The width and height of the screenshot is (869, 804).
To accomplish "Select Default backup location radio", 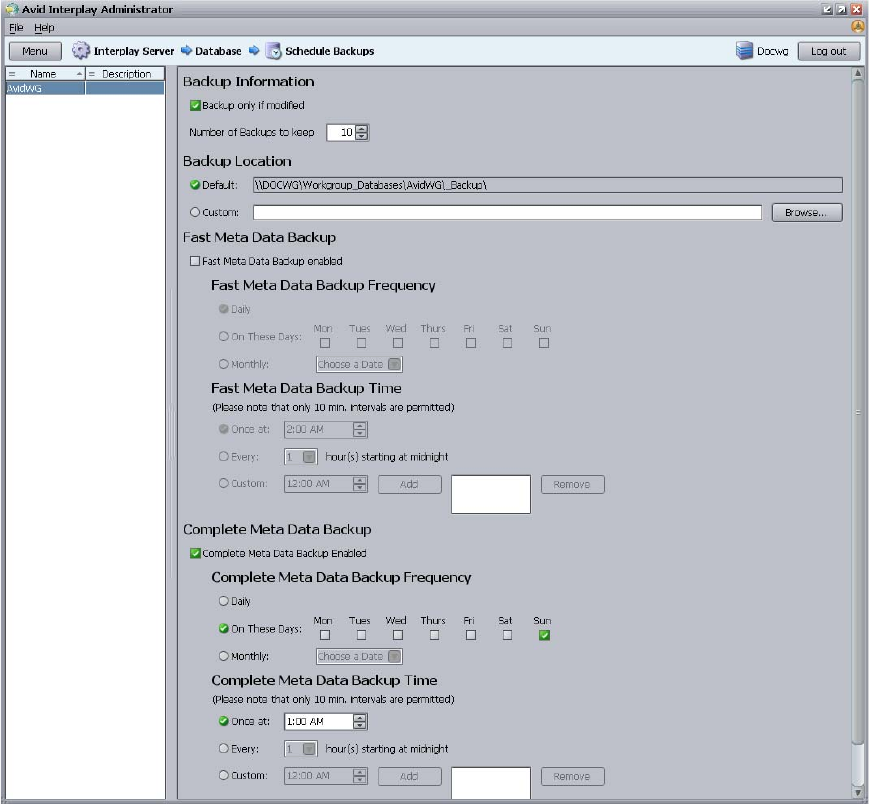I will pyautogui.click(x=195, y=185).
